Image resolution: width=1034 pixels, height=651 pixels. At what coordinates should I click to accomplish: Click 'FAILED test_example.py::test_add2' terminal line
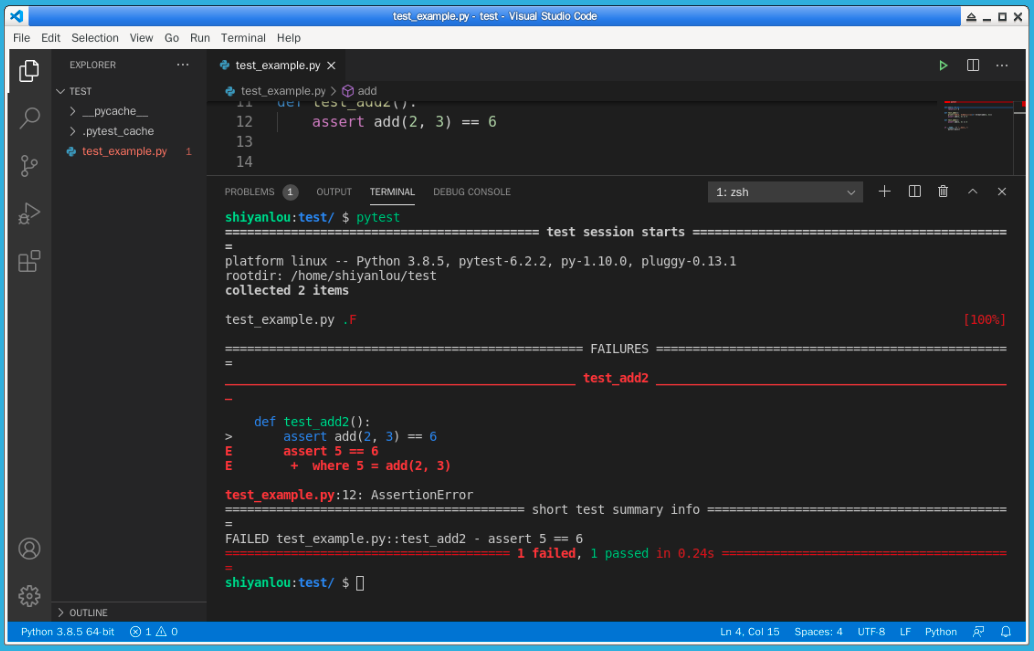click(x=404, y=539)
